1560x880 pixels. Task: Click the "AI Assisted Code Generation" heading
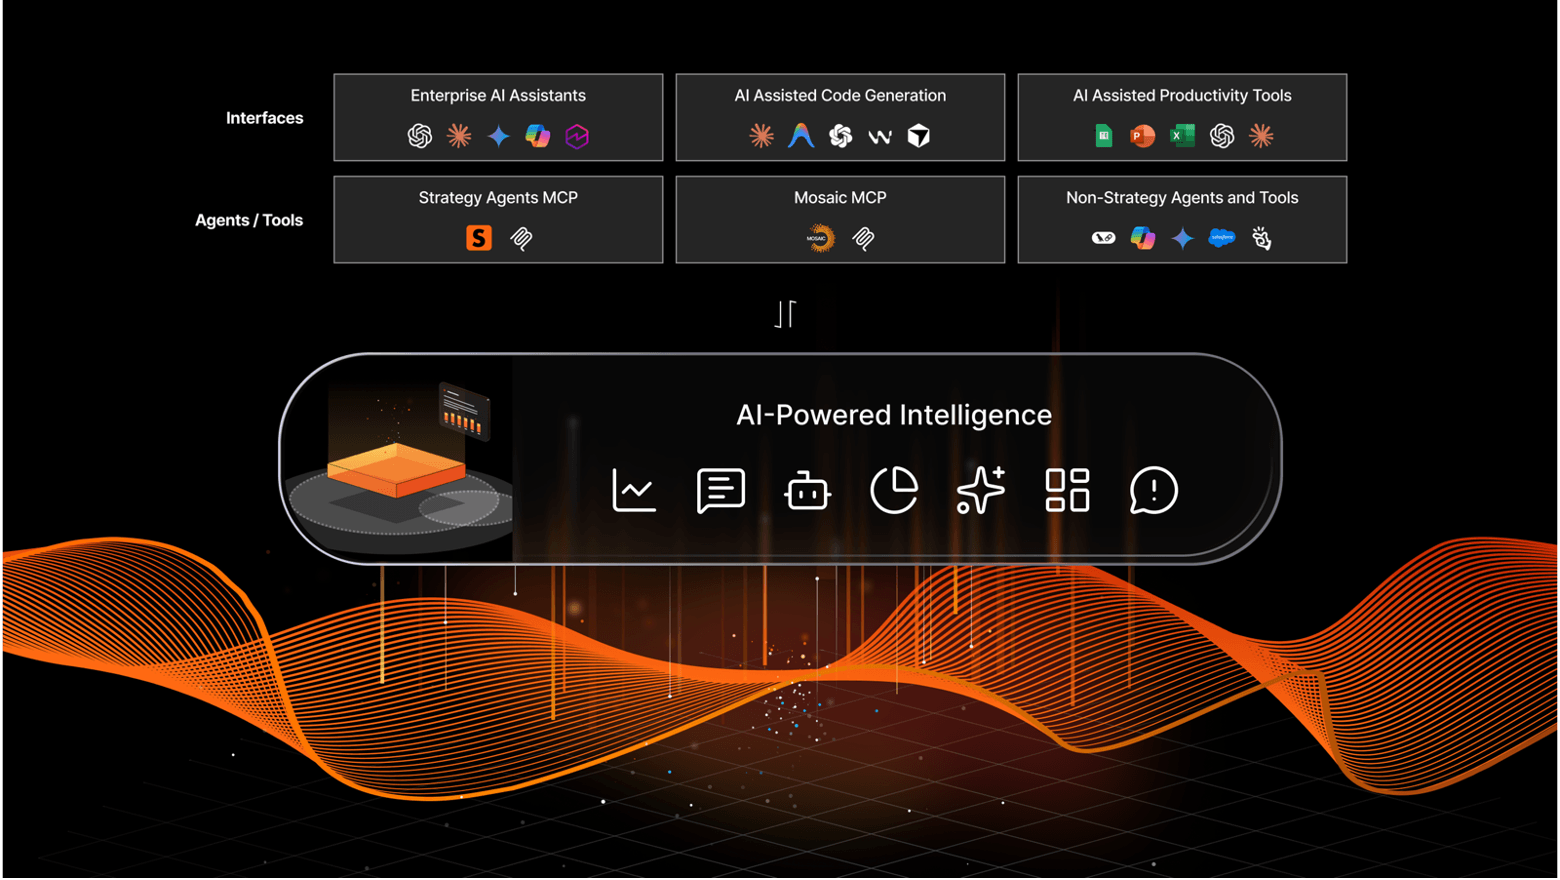click(x=840, y=96)
